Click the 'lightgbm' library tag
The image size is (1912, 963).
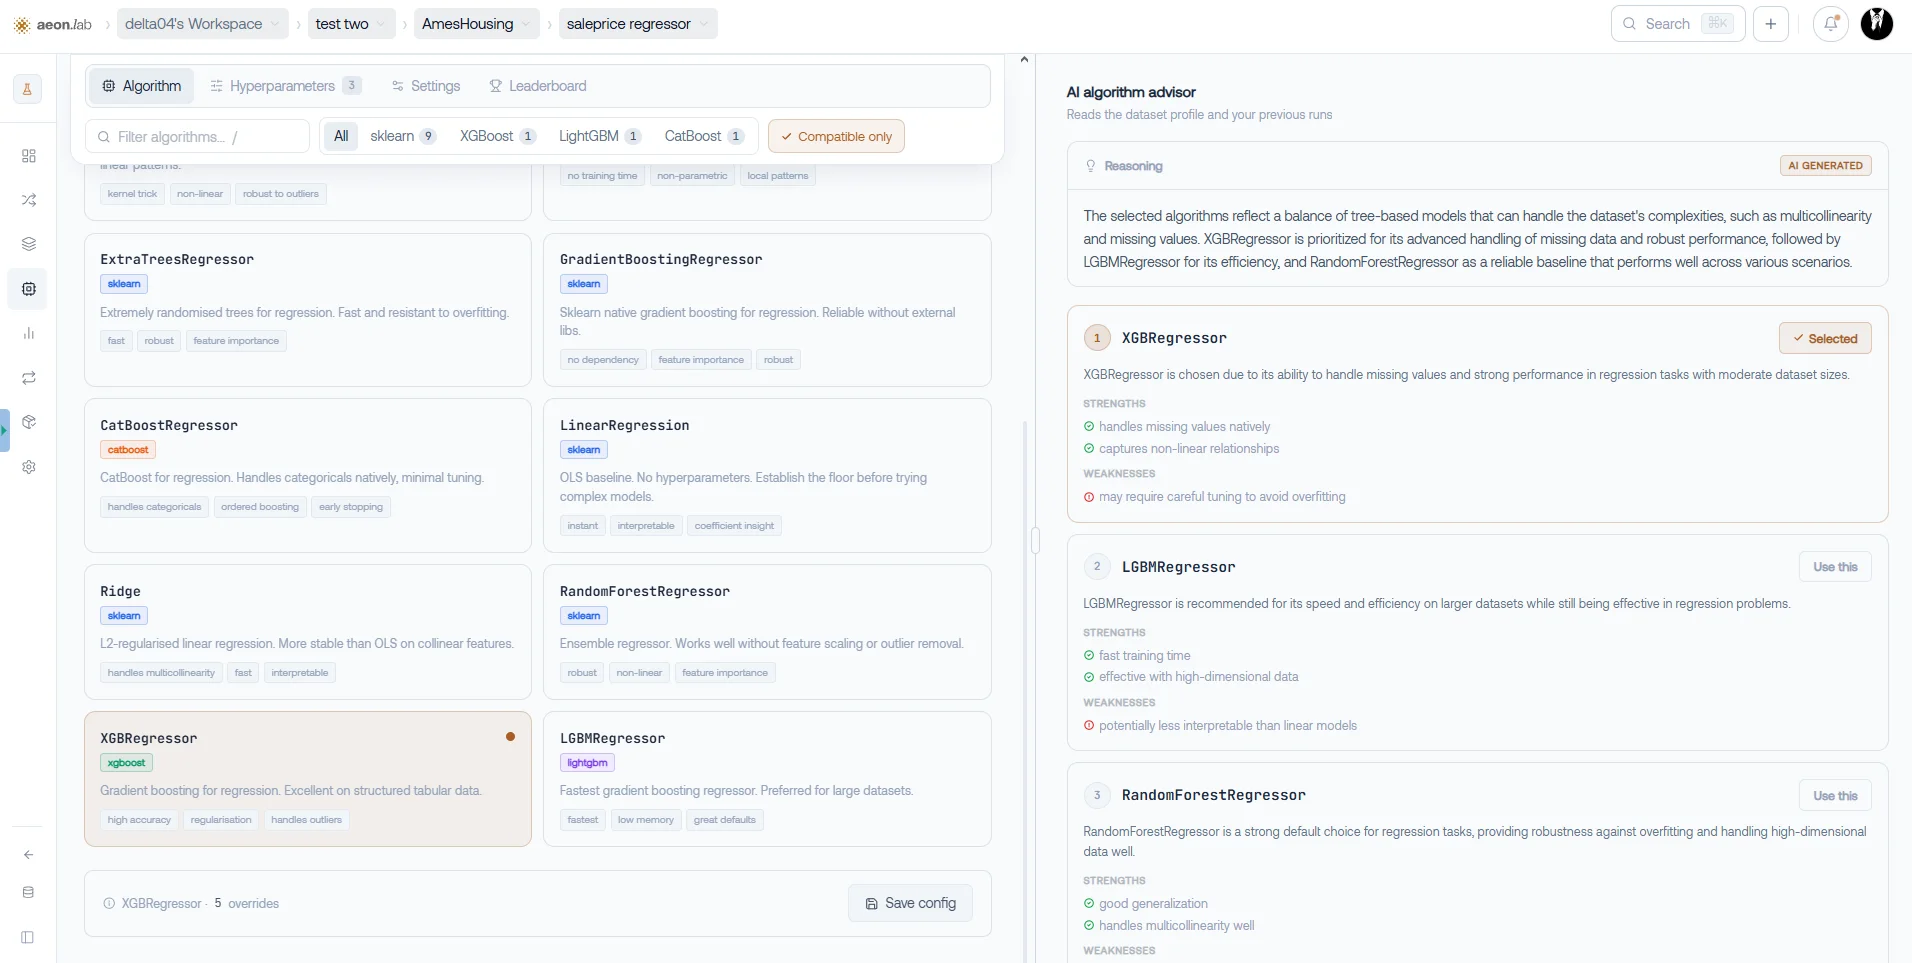tap(587, 763)
